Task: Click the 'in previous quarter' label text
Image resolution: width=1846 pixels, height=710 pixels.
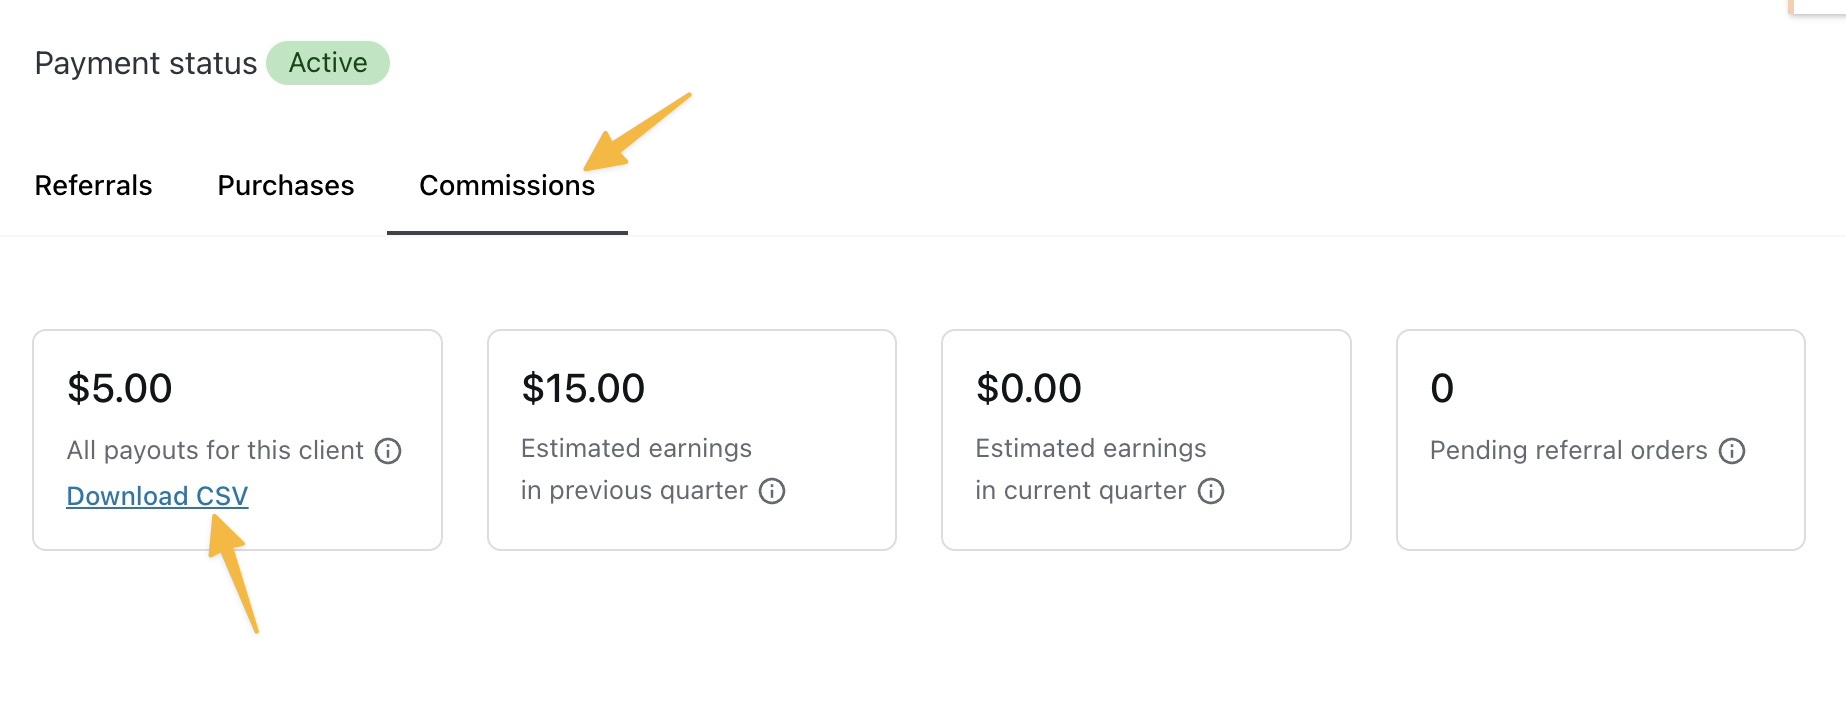Action: point(634,491)
